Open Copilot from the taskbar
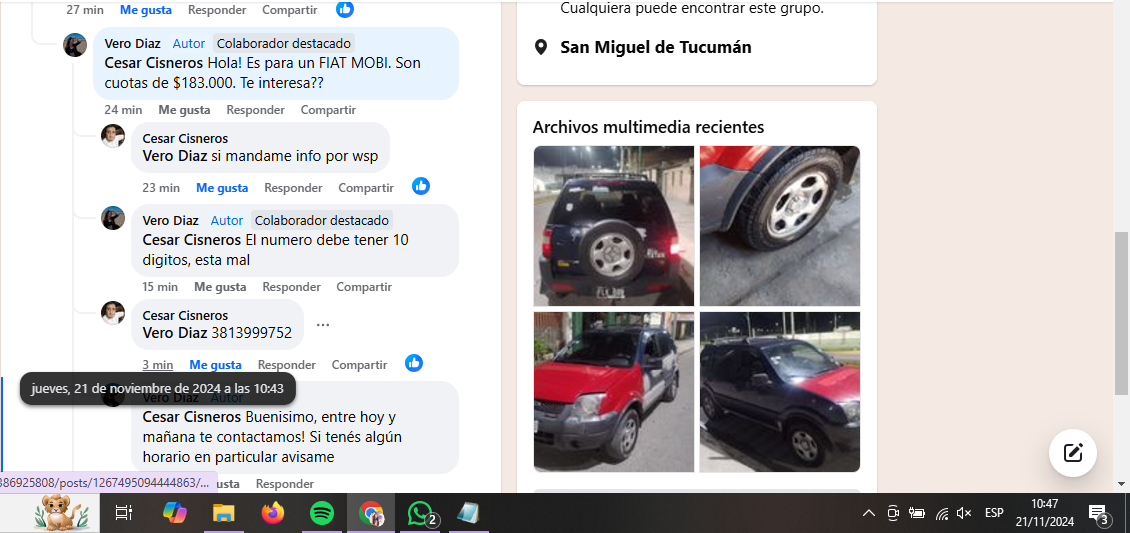The image size is (1130, 533). click(175, 513)
